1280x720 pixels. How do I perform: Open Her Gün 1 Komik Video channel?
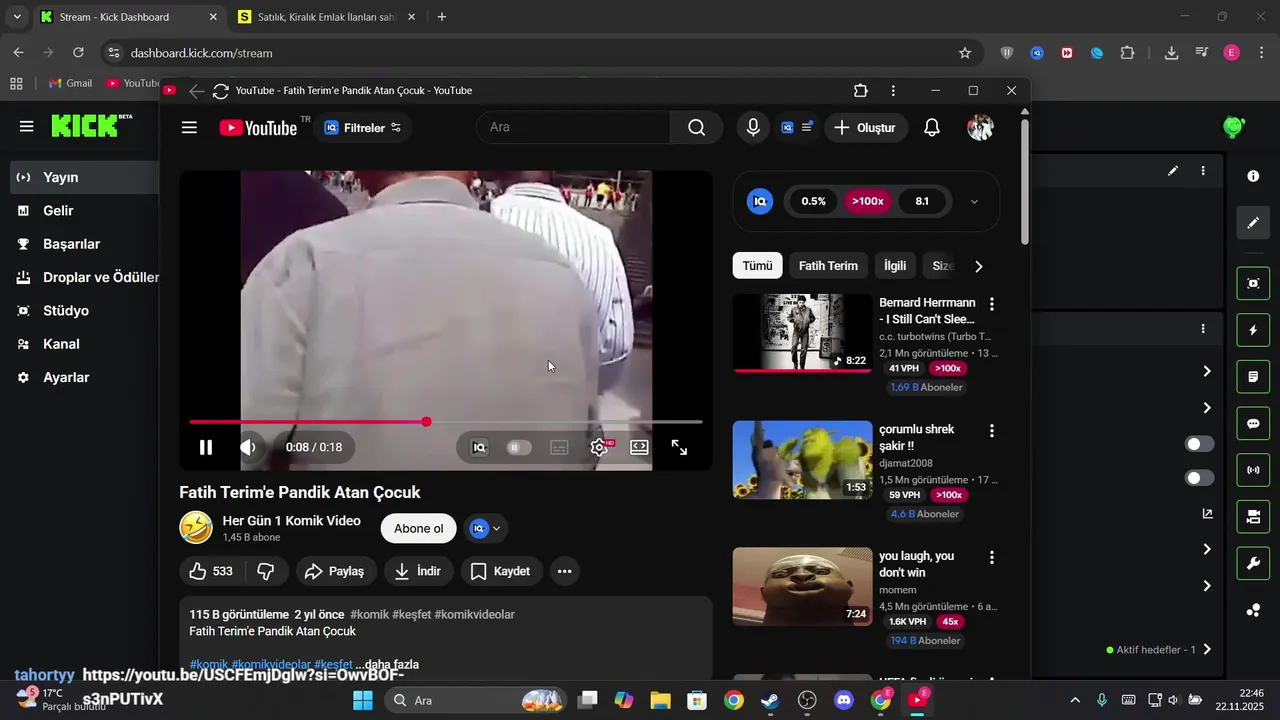click(x=291, y=520)
